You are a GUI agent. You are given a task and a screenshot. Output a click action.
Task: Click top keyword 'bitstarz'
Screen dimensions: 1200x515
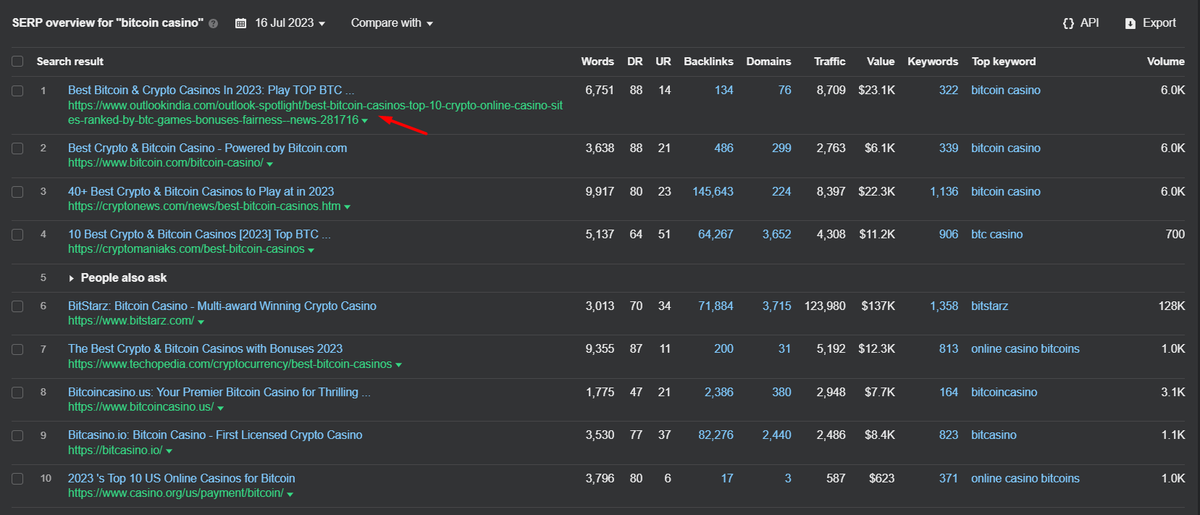click(x=991, y=306)
